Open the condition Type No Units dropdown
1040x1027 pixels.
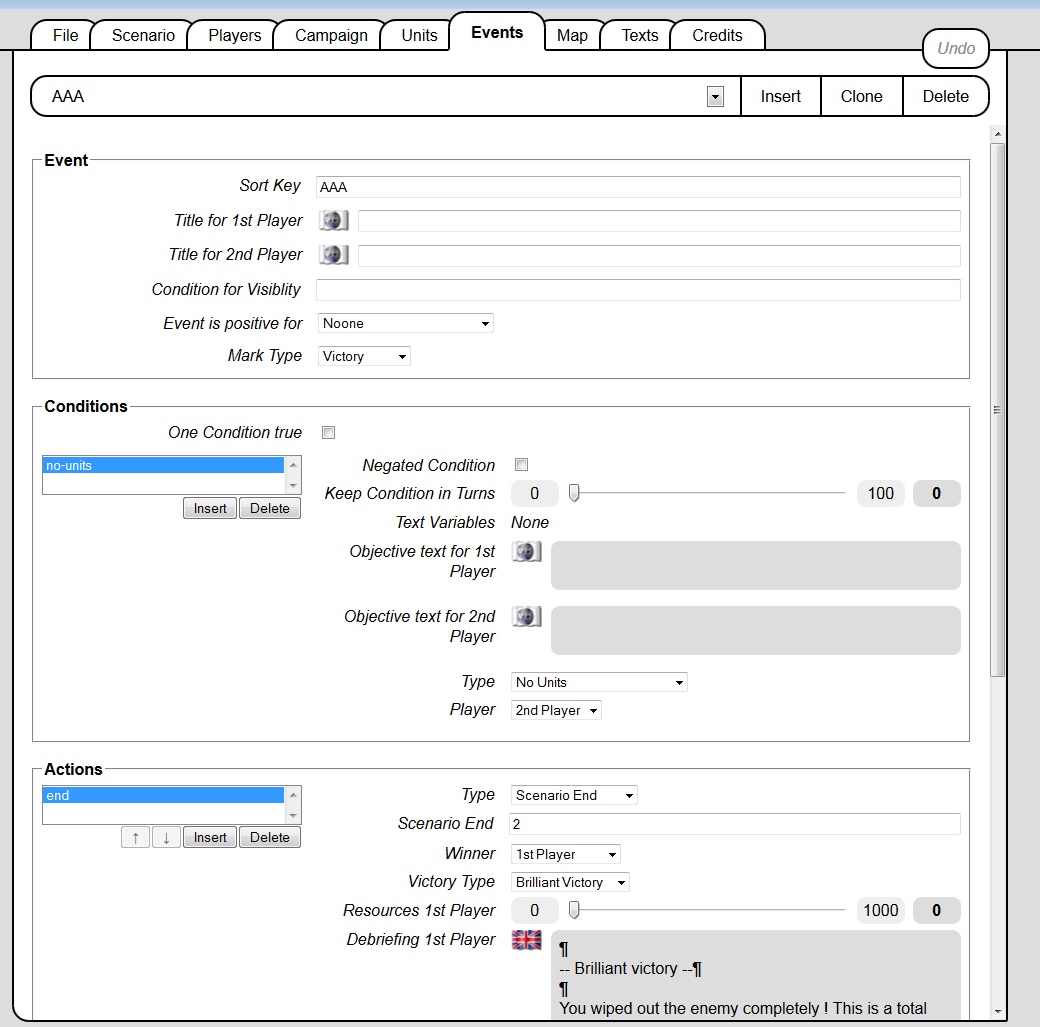click(599, 682)
